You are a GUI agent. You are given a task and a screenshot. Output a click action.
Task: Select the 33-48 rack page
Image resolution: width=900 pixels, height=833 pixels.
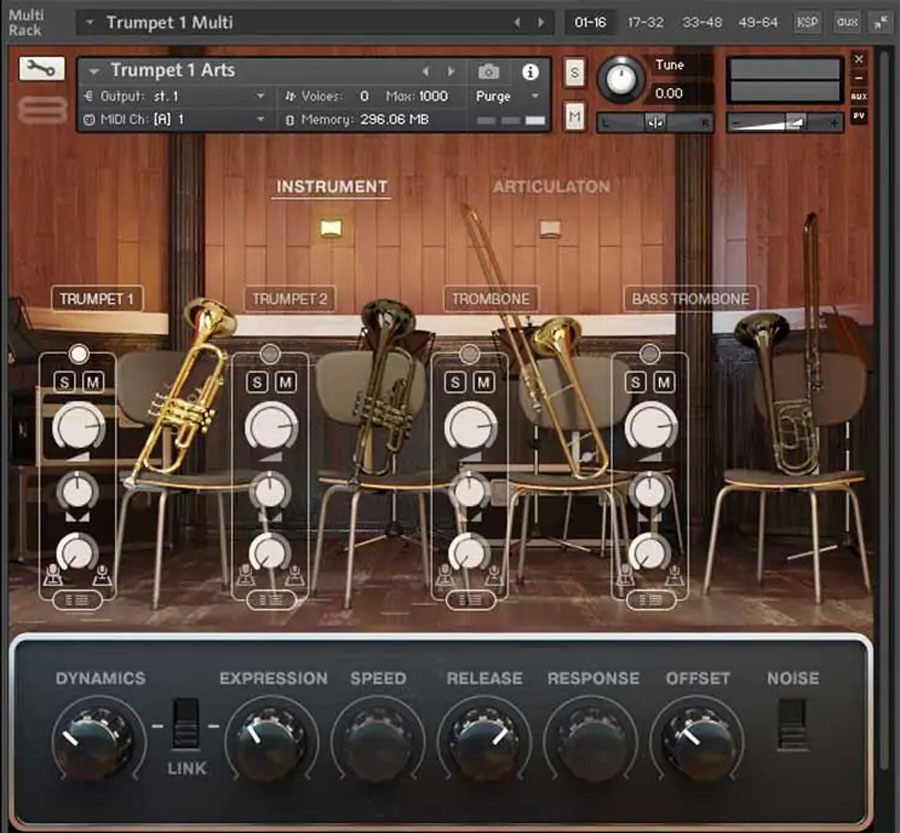click(701, 22)
